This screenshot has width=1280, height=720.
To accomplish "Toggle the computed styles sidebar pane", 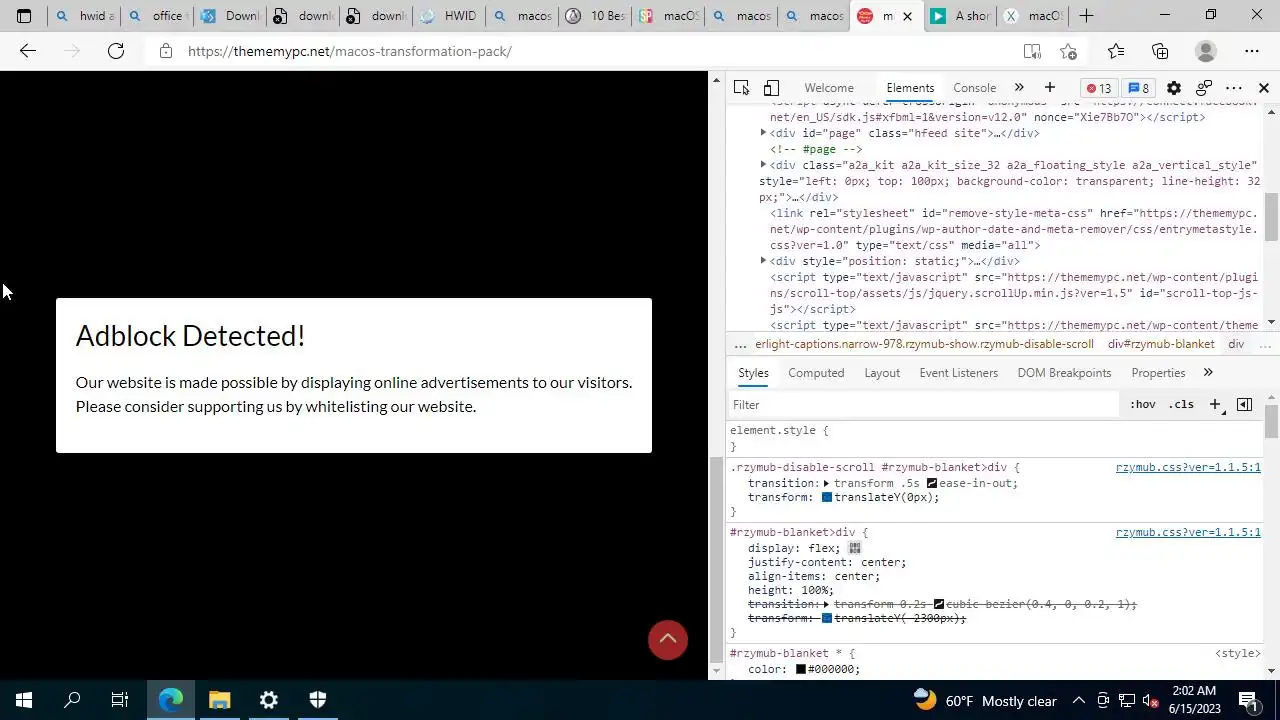I will click(1244, 404).
